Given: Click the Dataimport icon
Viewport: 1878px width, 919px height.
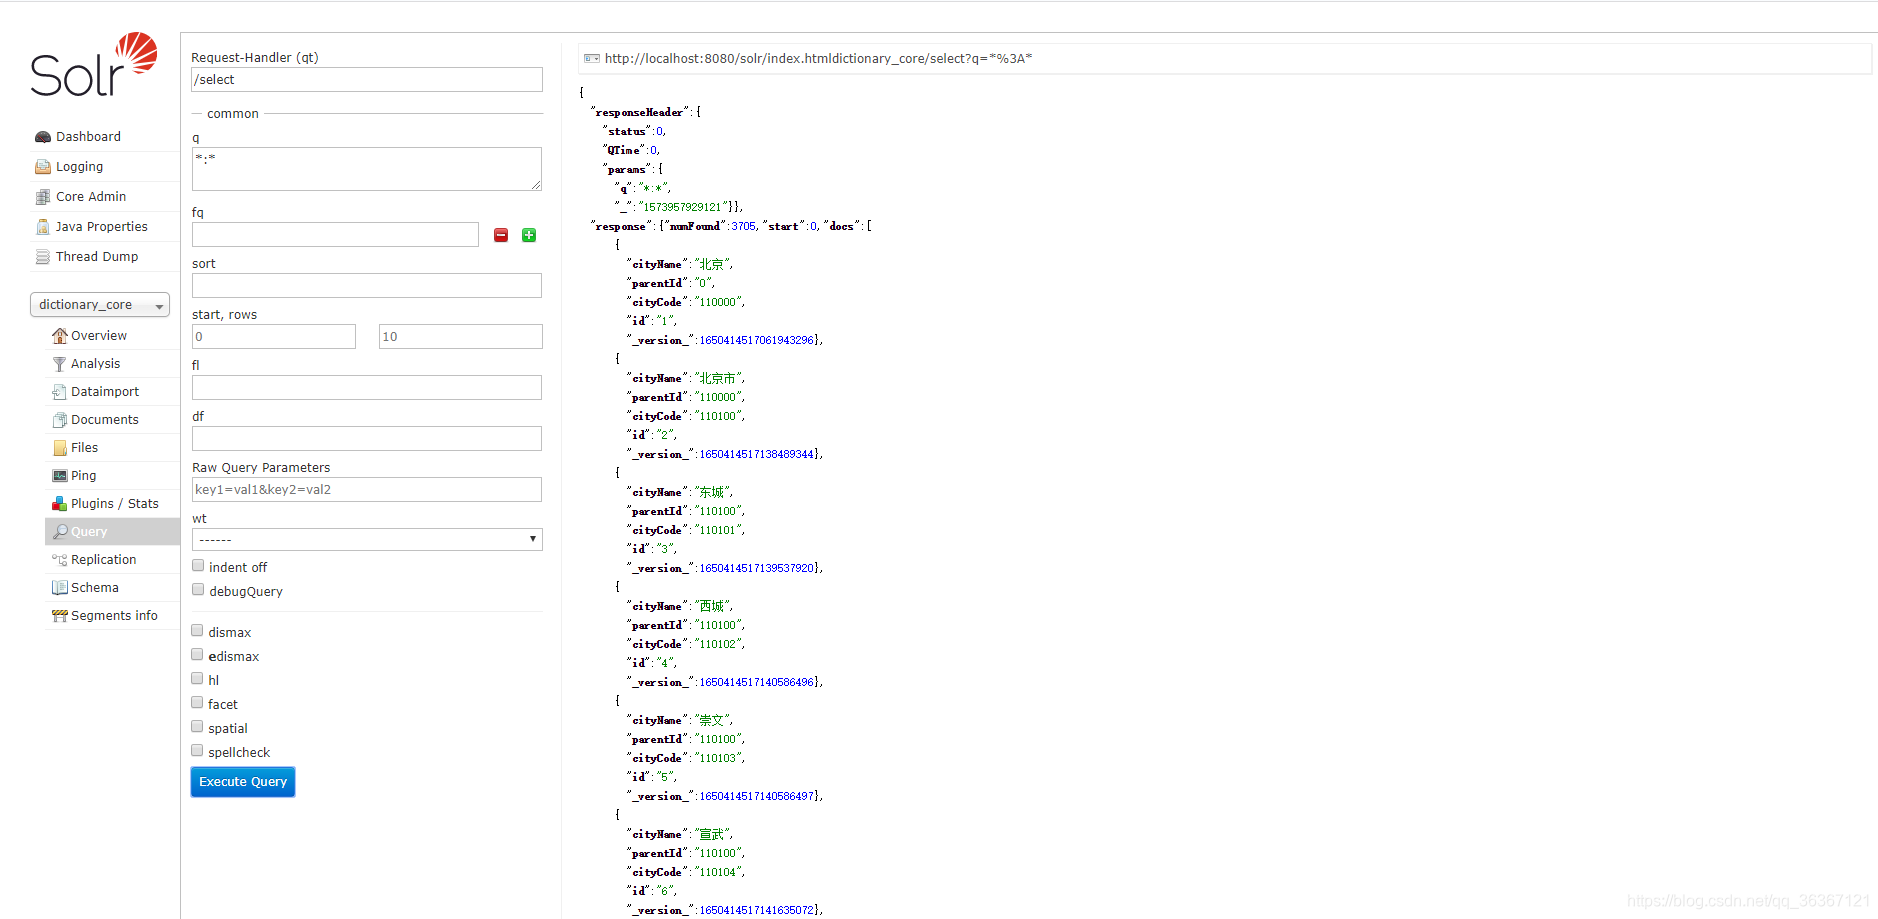Looking at the screenshot, I should (60, 392).
